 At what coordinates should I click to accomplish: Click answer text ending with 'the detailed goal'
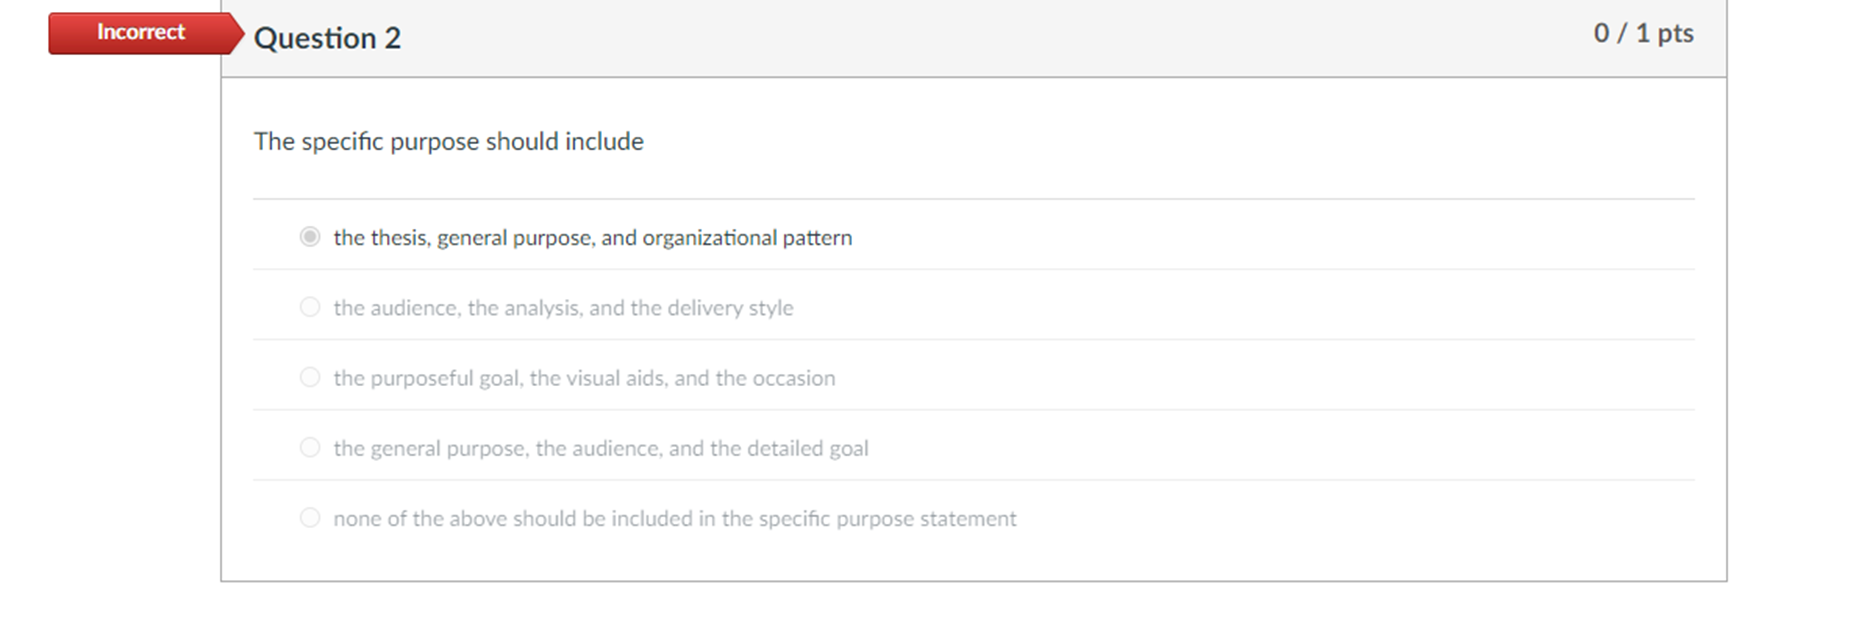coord(600,448)
